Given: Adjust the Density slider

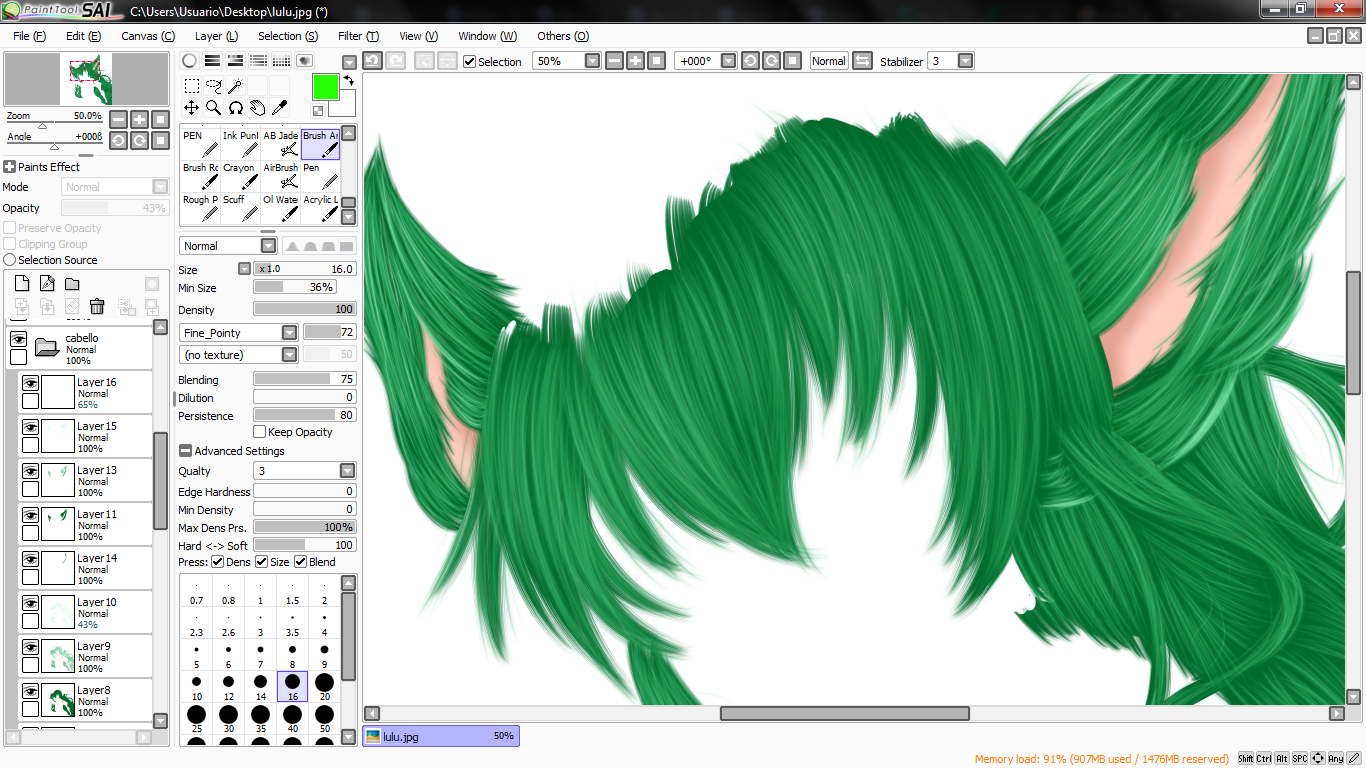Looking at the screenshot, I should [305, 309].
